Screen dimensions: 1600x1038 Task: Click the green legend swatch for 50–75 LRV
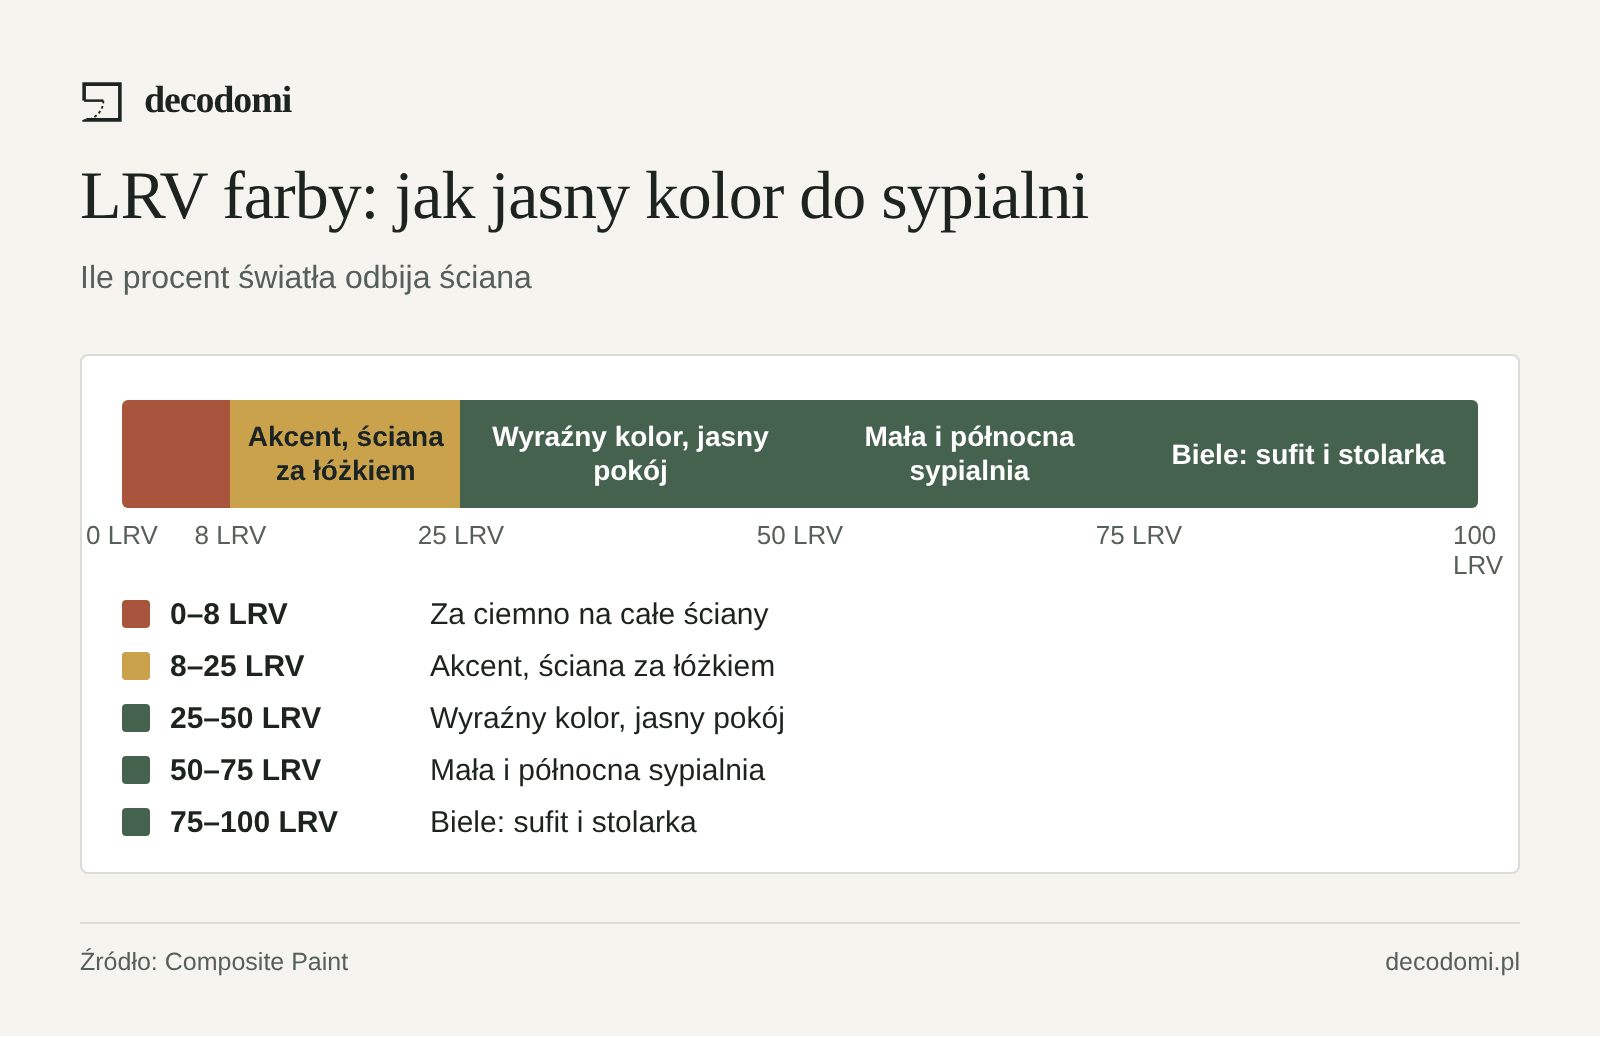136,770
